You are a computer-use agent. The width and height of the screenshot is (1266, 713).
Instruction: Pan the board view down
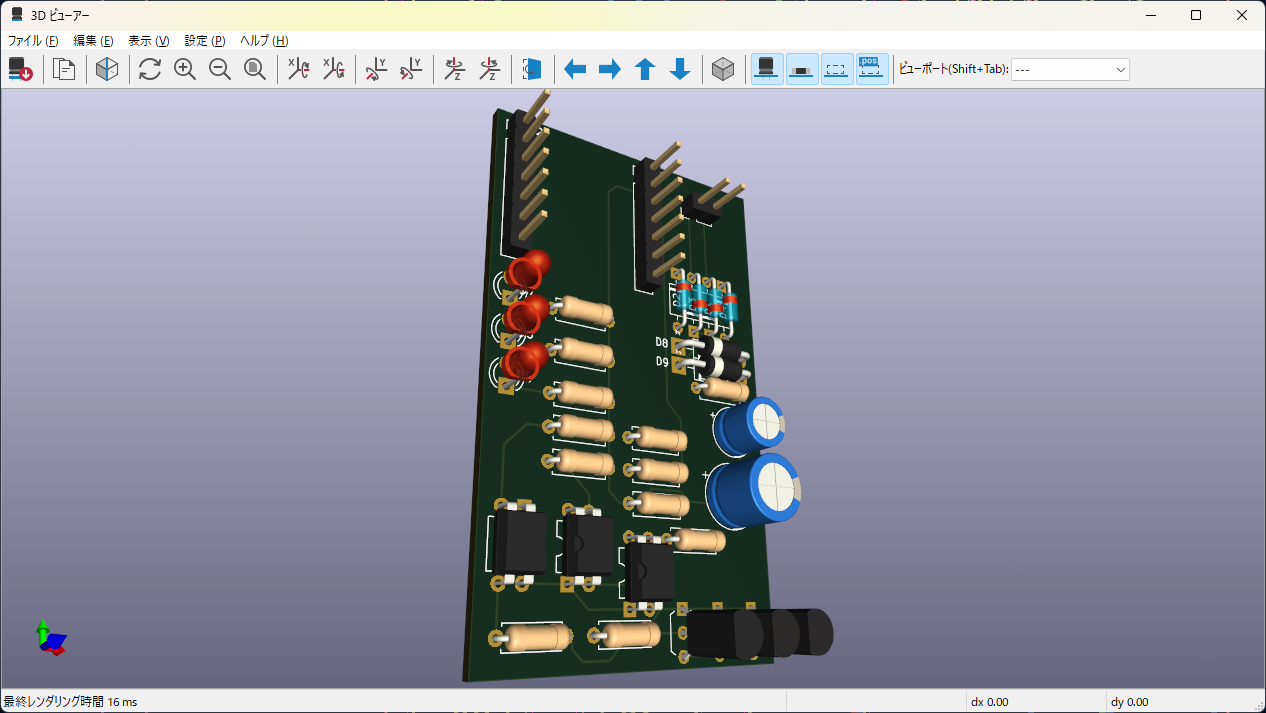pyautogui.click(x=680, y=69)
